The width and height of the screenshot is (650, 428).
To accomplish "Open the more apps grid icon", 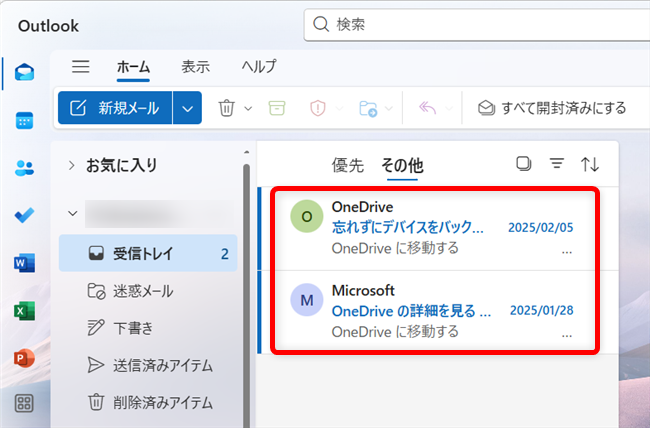I will (x=25, y=404).
